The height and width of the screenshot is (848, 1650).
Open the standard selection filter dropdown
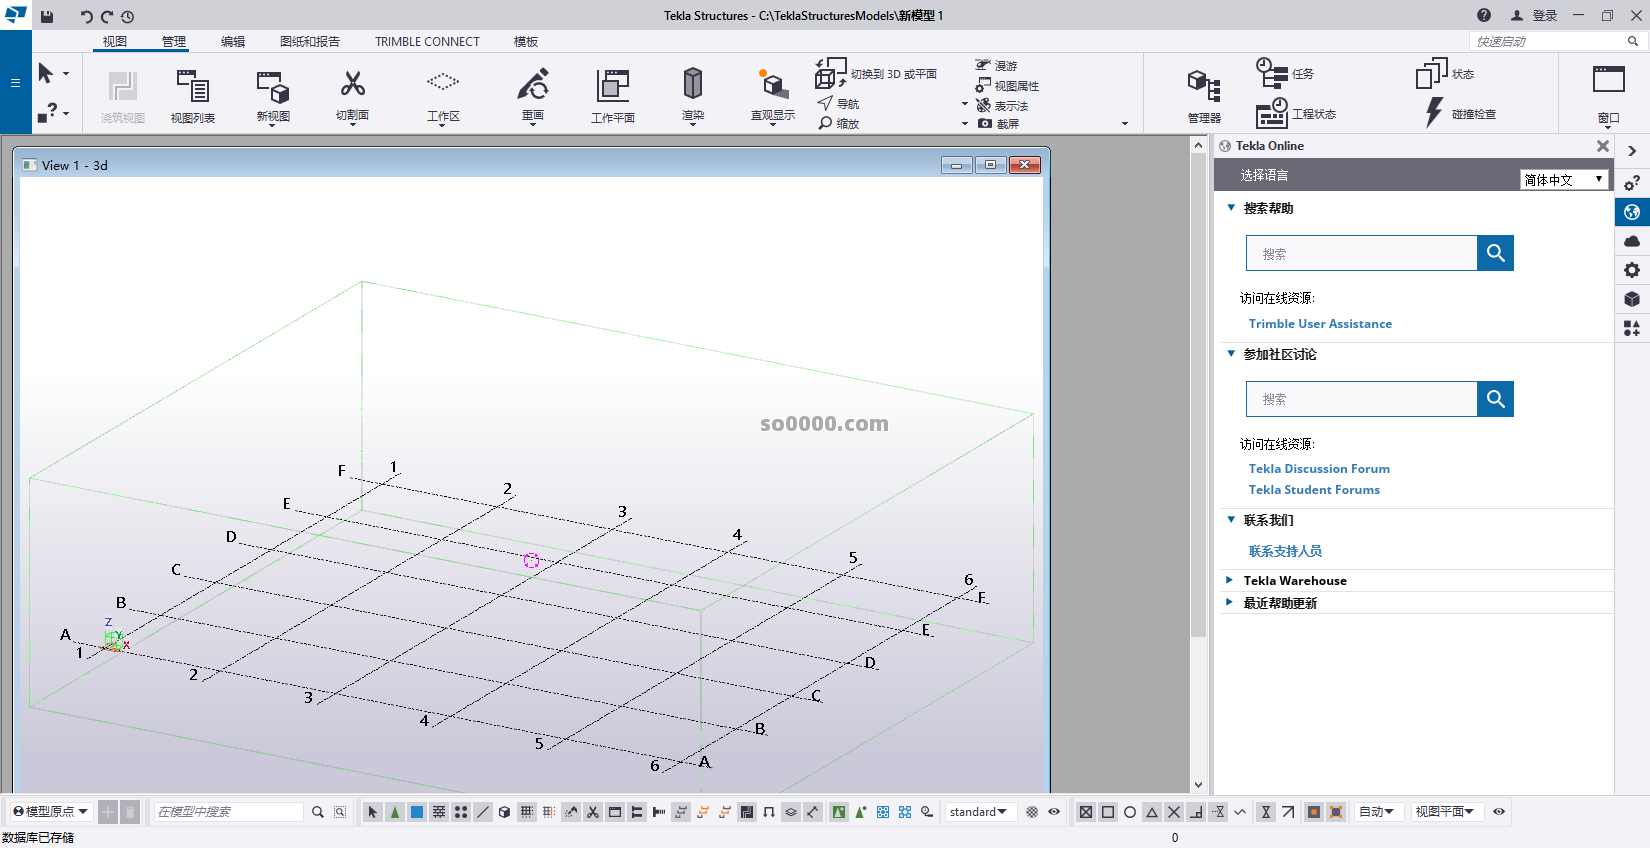point(979,812)
